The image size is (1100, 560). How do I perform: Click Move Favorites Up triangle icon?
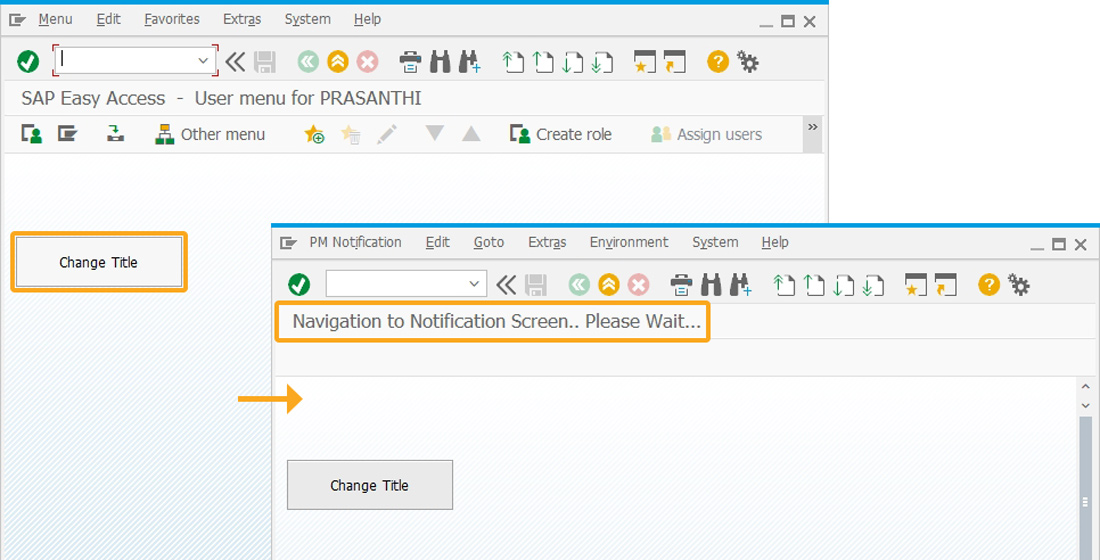pos(471,133)
